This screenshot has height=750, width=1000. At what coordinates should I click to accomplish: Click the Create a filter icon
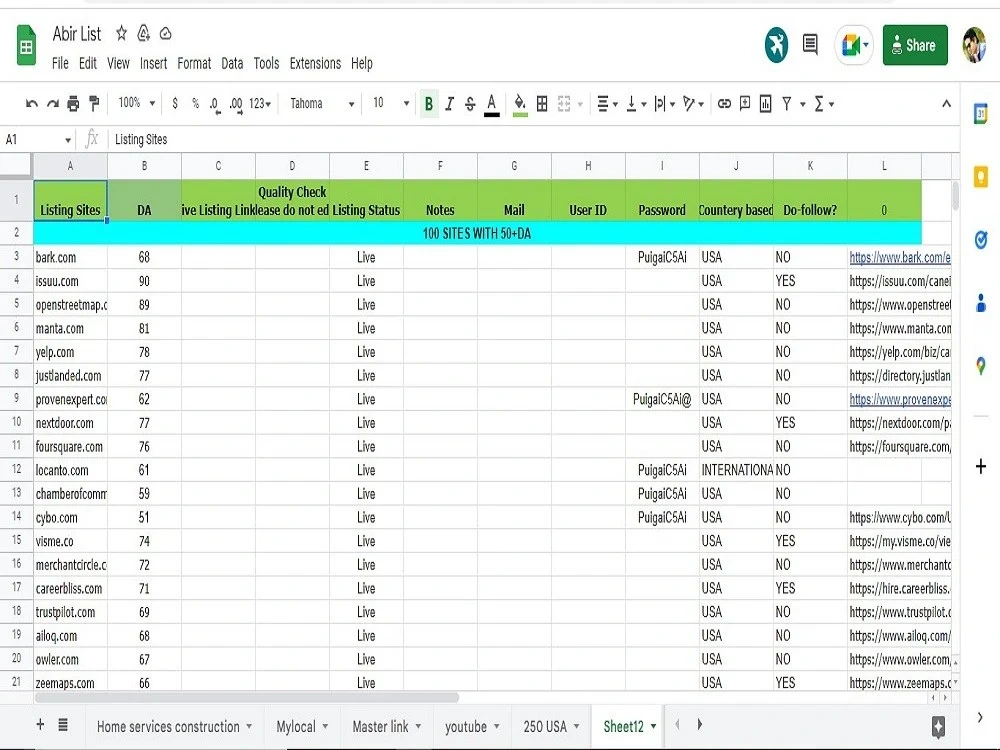click(x=787, y=104)
